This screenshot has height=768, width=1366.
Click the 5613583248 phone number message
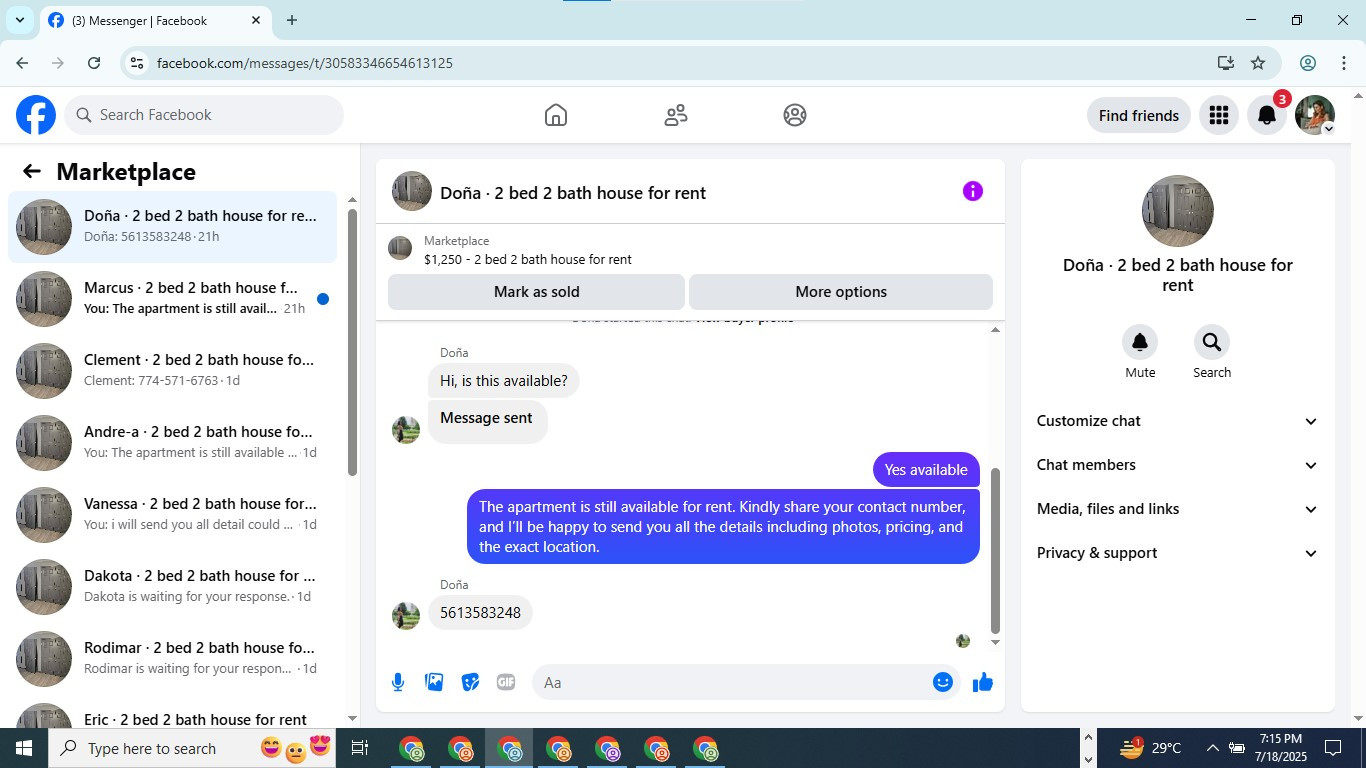pos(480,612)
